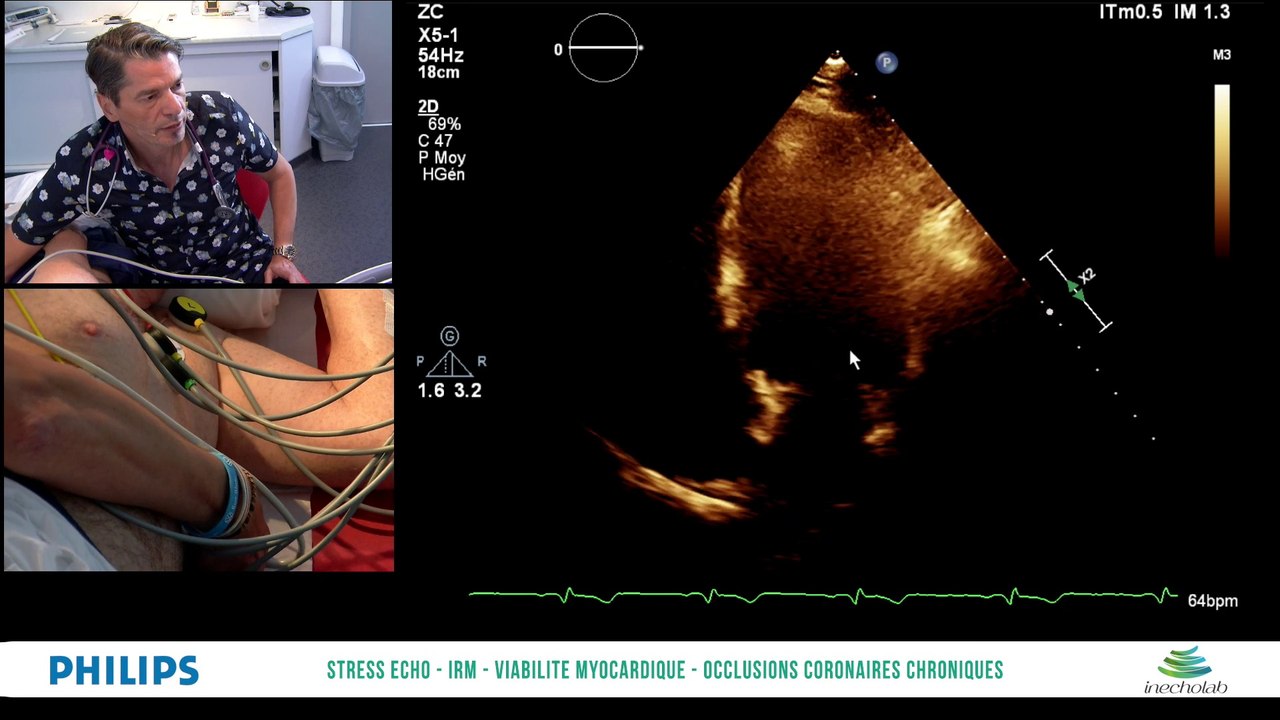This screenshot has width=1280, height=720.
Task: Click the grayscale M3 color map bar
Action: (1222, 170)
